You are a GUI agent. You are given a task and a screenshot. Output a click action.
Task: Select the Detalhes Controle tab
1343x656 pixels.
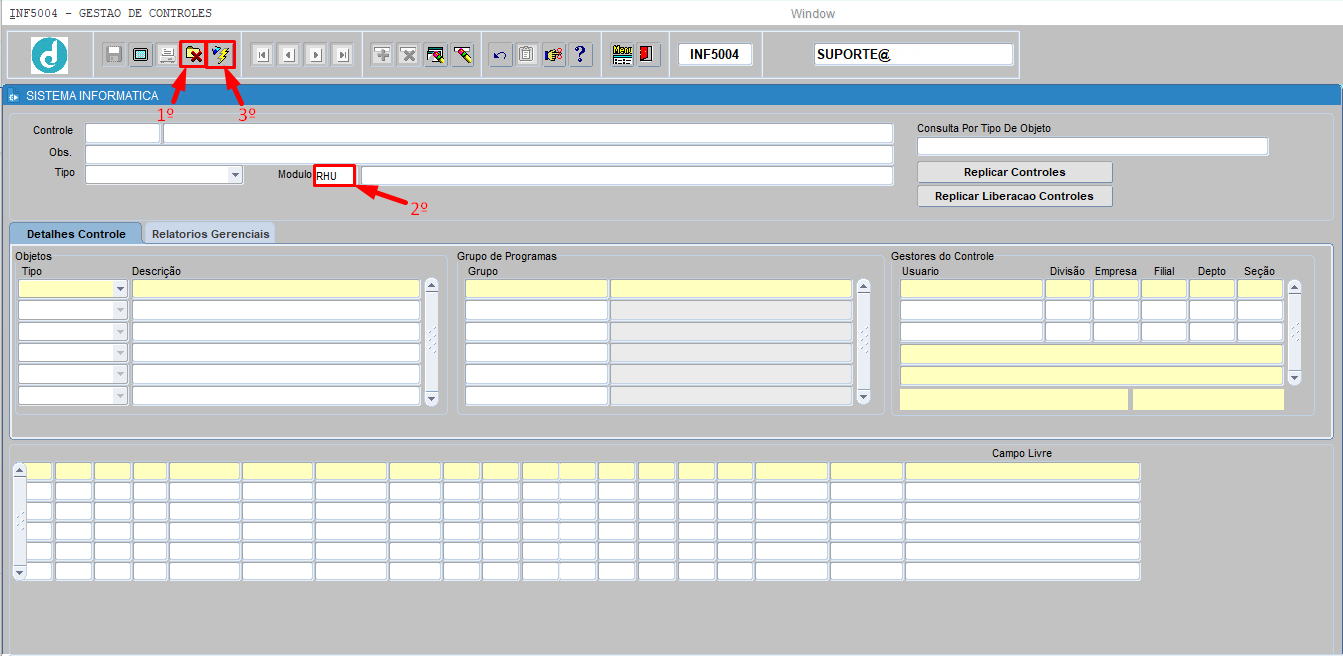tap(76, 233)
